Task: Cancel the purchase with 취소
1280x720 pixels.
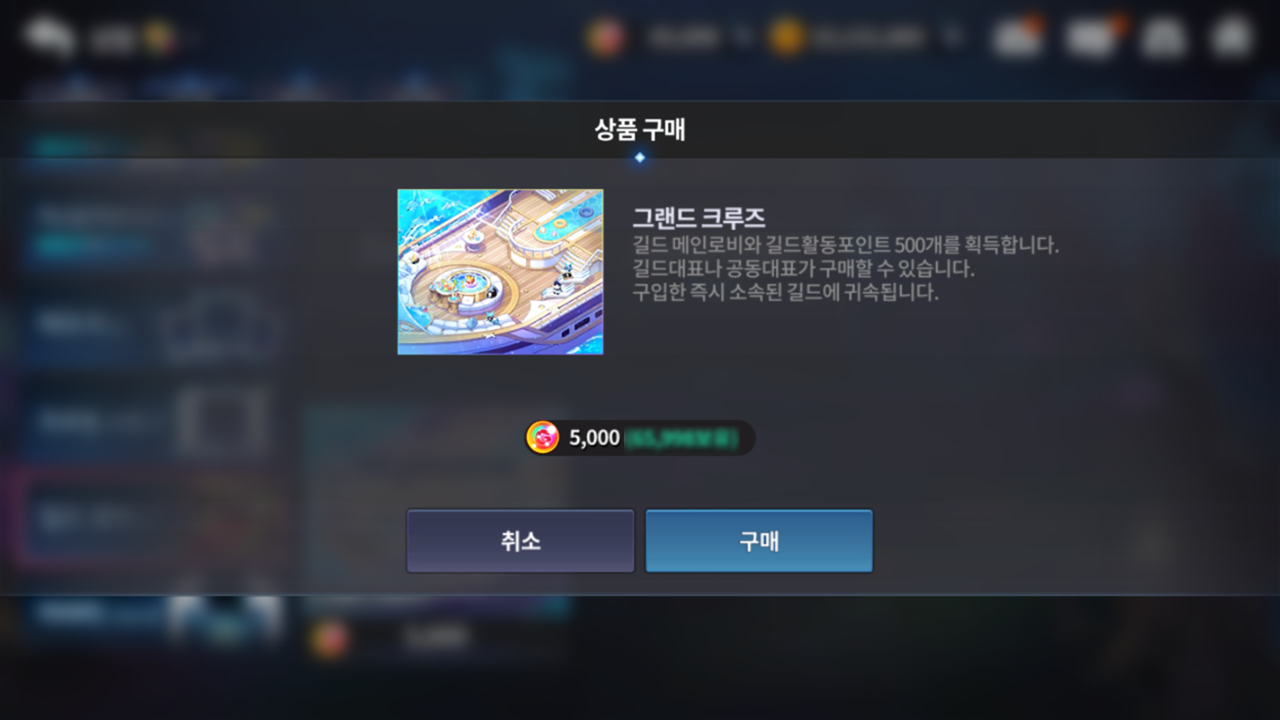Action: (x=520, y=541)
